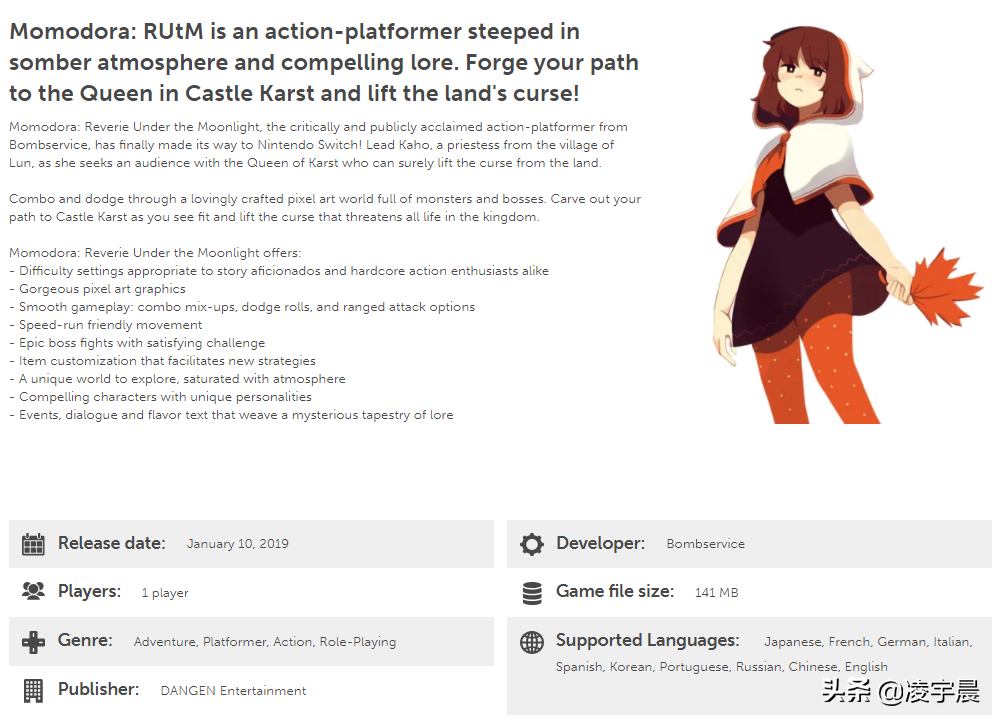
Task: Click the Genre label
Action: tap(85, 640)
